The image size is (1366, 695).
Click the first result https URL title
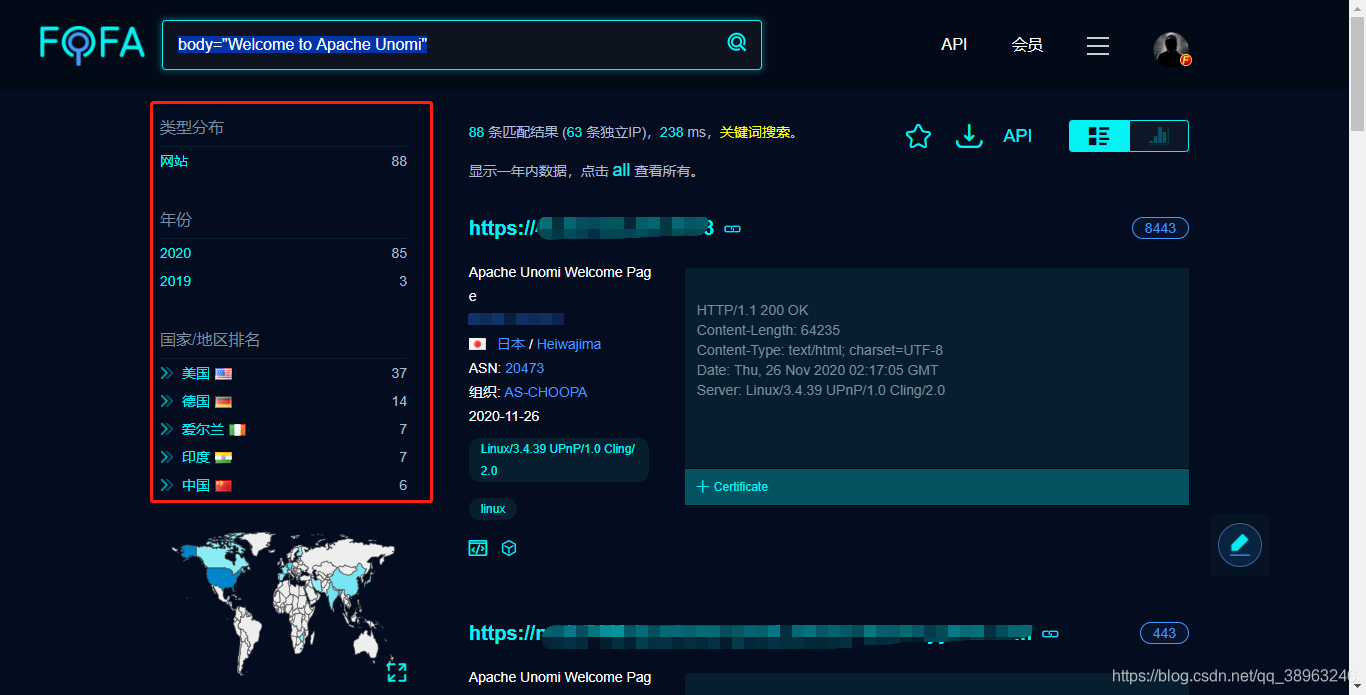pyautogui.click(x=591, y=228)
